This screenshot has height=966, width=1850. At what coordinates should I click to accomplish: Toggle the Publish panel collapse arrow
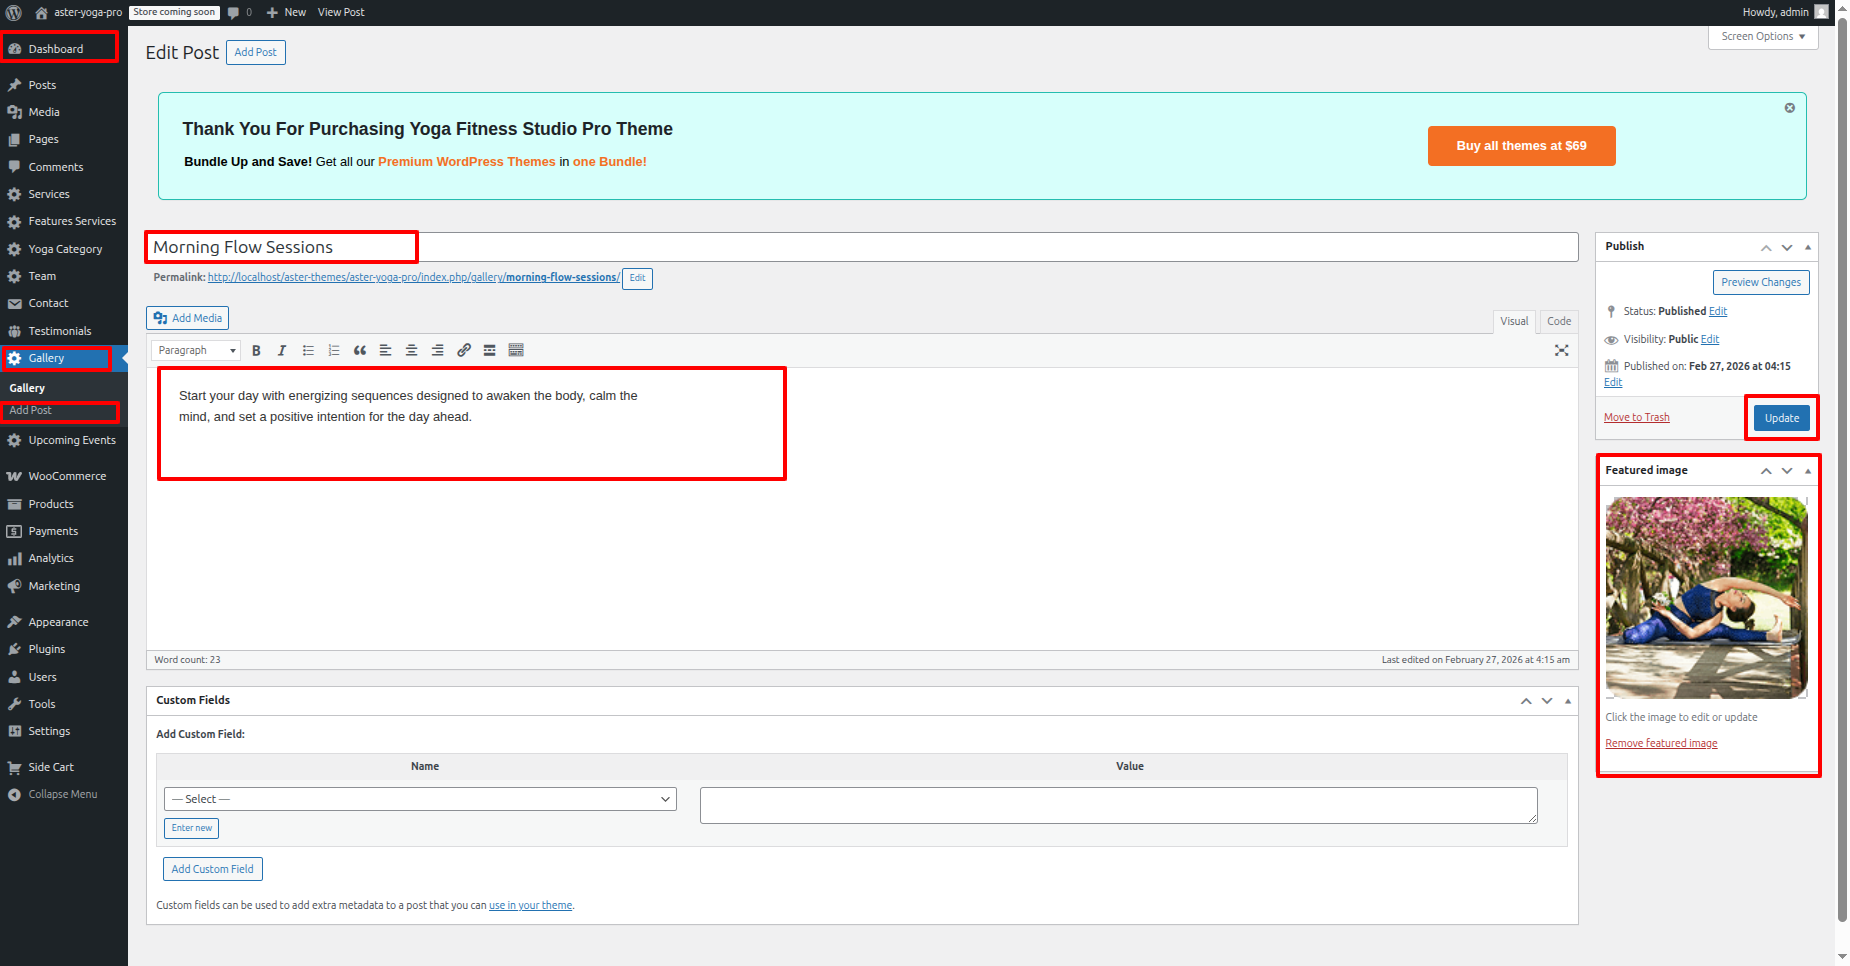[1808, 247]
